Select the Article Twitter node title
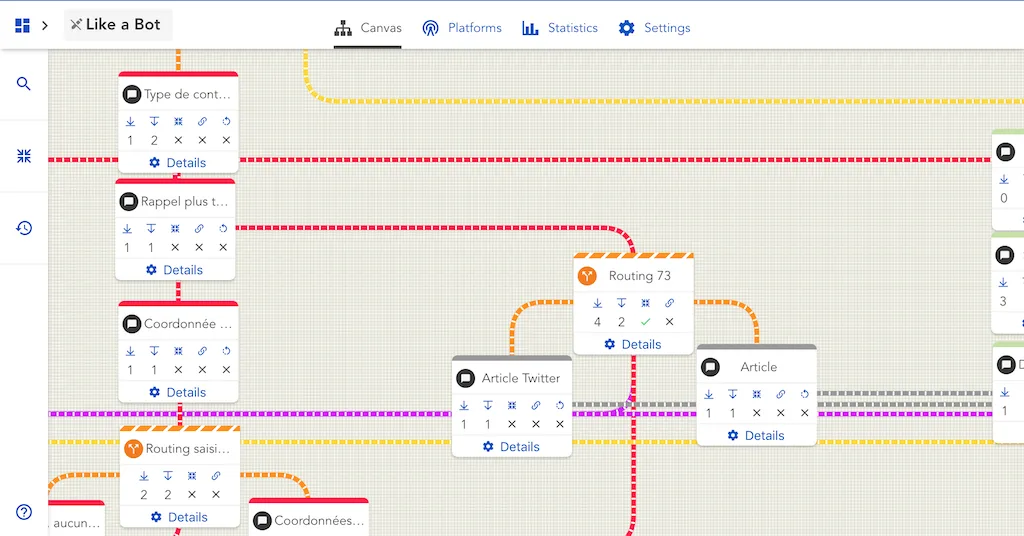1024x536 pixels. (x=520, y=378)
